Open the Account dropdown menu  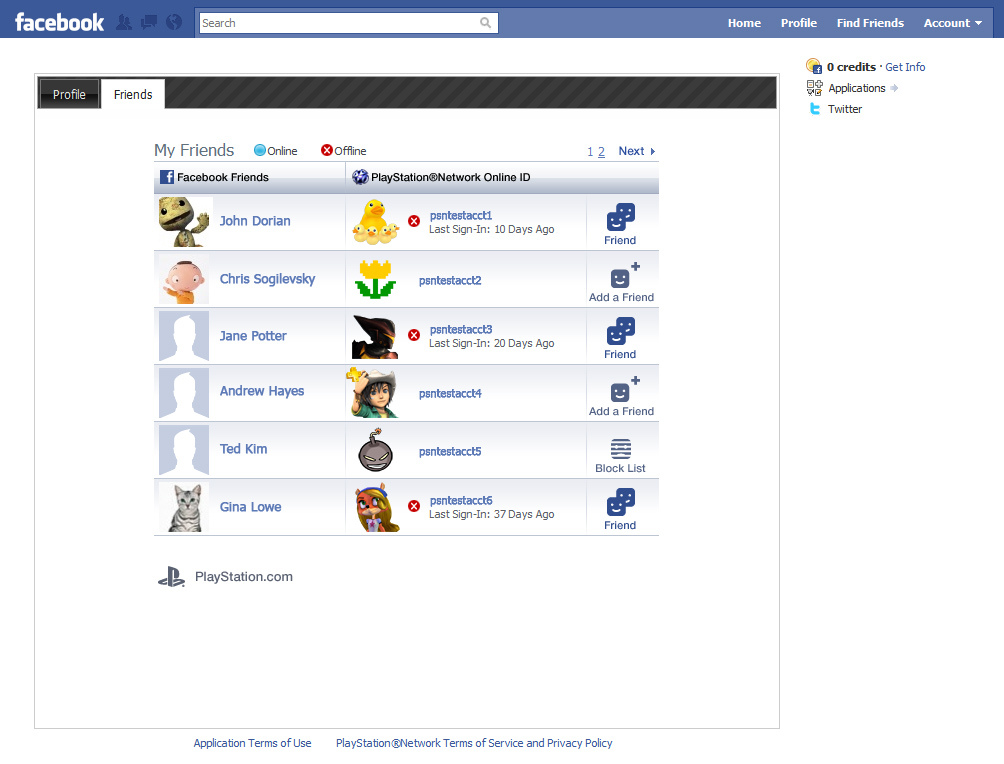click(x=952, y=23)
